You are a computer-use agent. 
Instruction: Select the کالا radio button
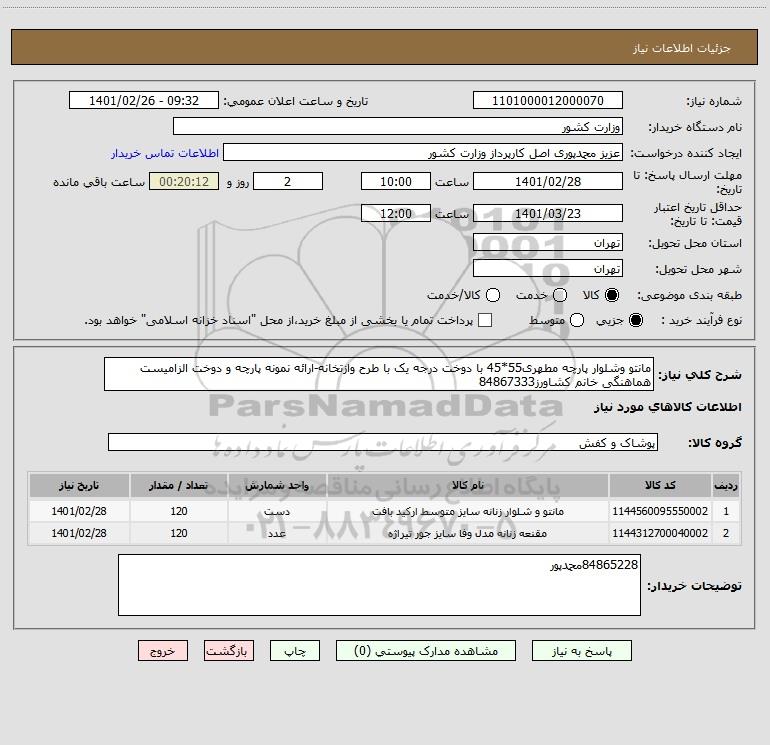click(612, 295)
